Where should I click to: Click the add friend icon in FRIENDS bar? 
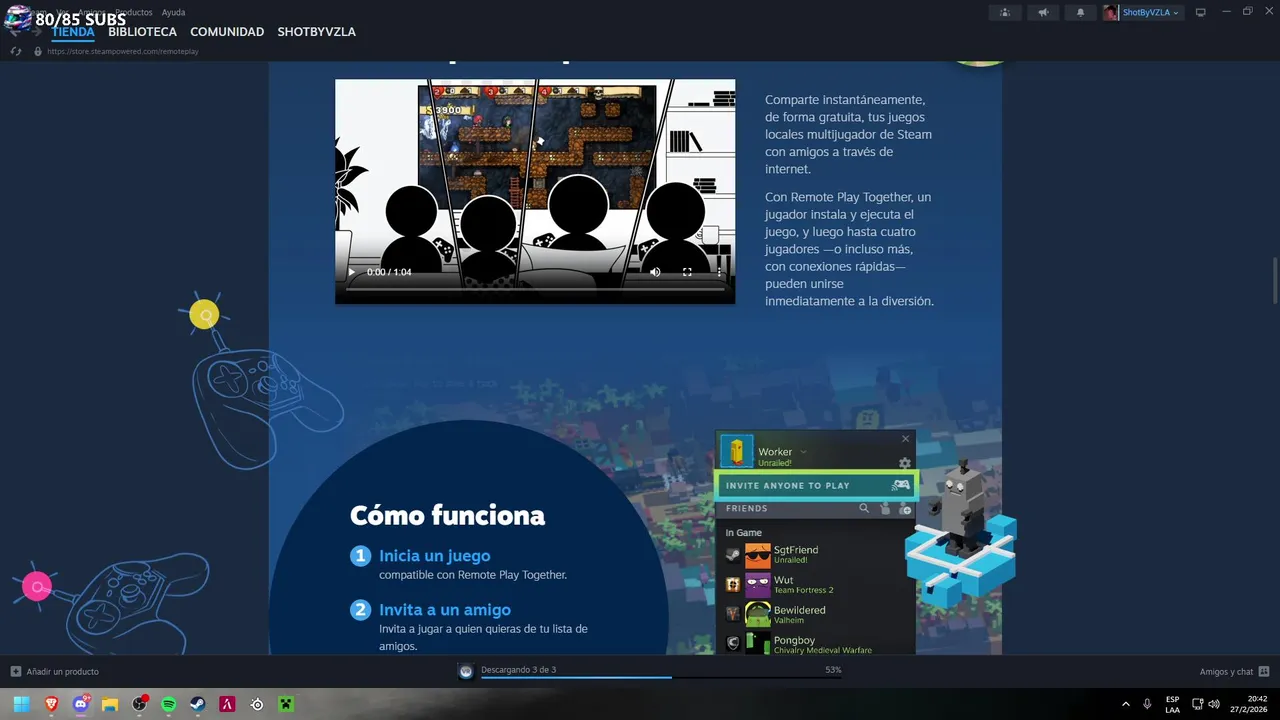click(905, 509)
